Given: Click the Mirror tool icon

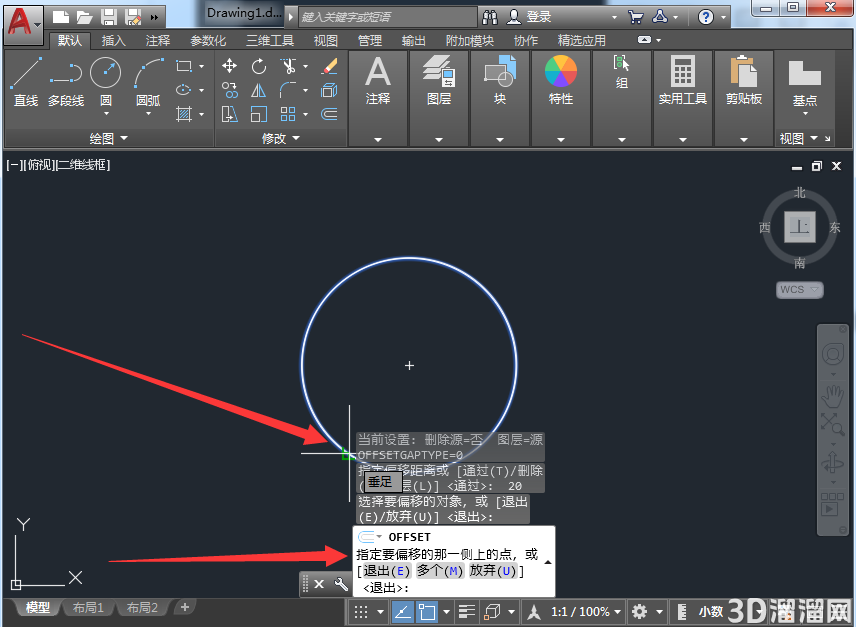Looking at the screenshot, I should [259, 90].
